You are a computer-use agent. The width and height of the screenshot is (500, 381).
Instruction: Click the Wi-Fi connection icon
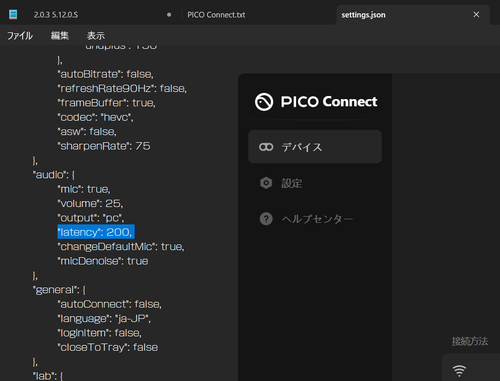click(459, 370)
